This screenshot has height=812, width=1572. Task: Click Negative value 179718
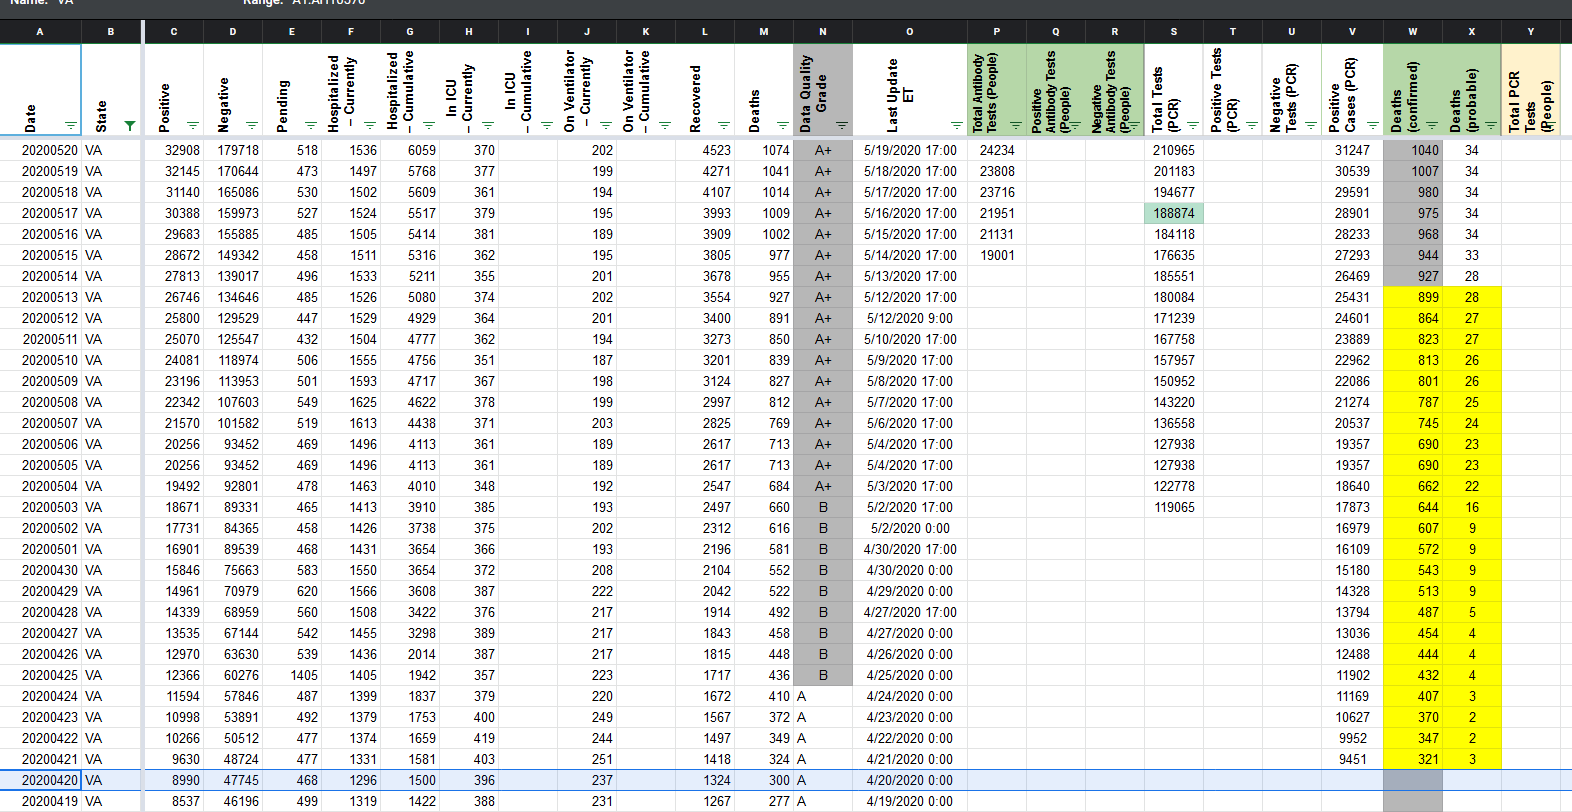[x=233, y=150]
